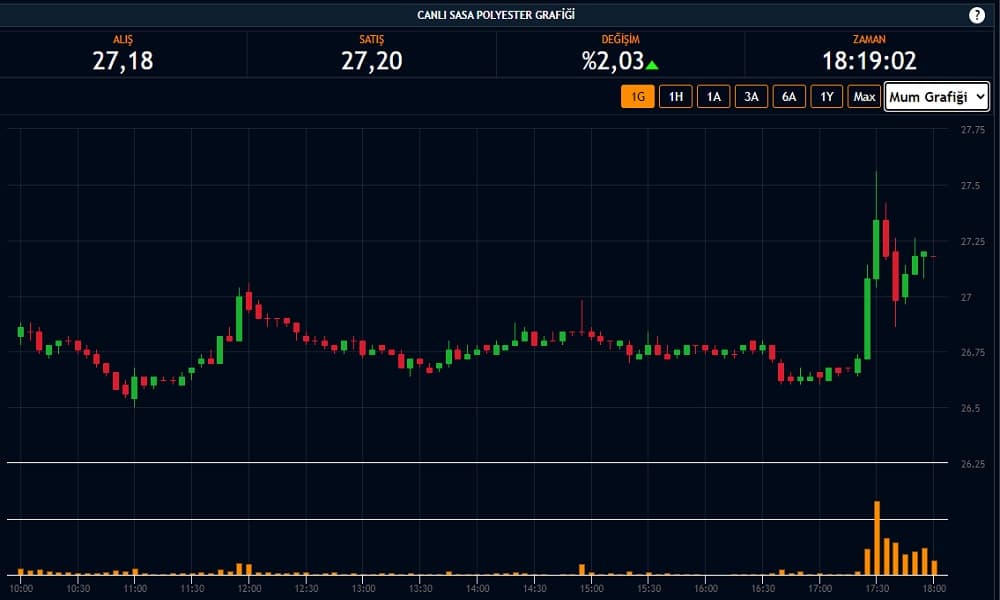
Task: Click the 14:00 label on the time axis
Action: click(x=478, y=589)
